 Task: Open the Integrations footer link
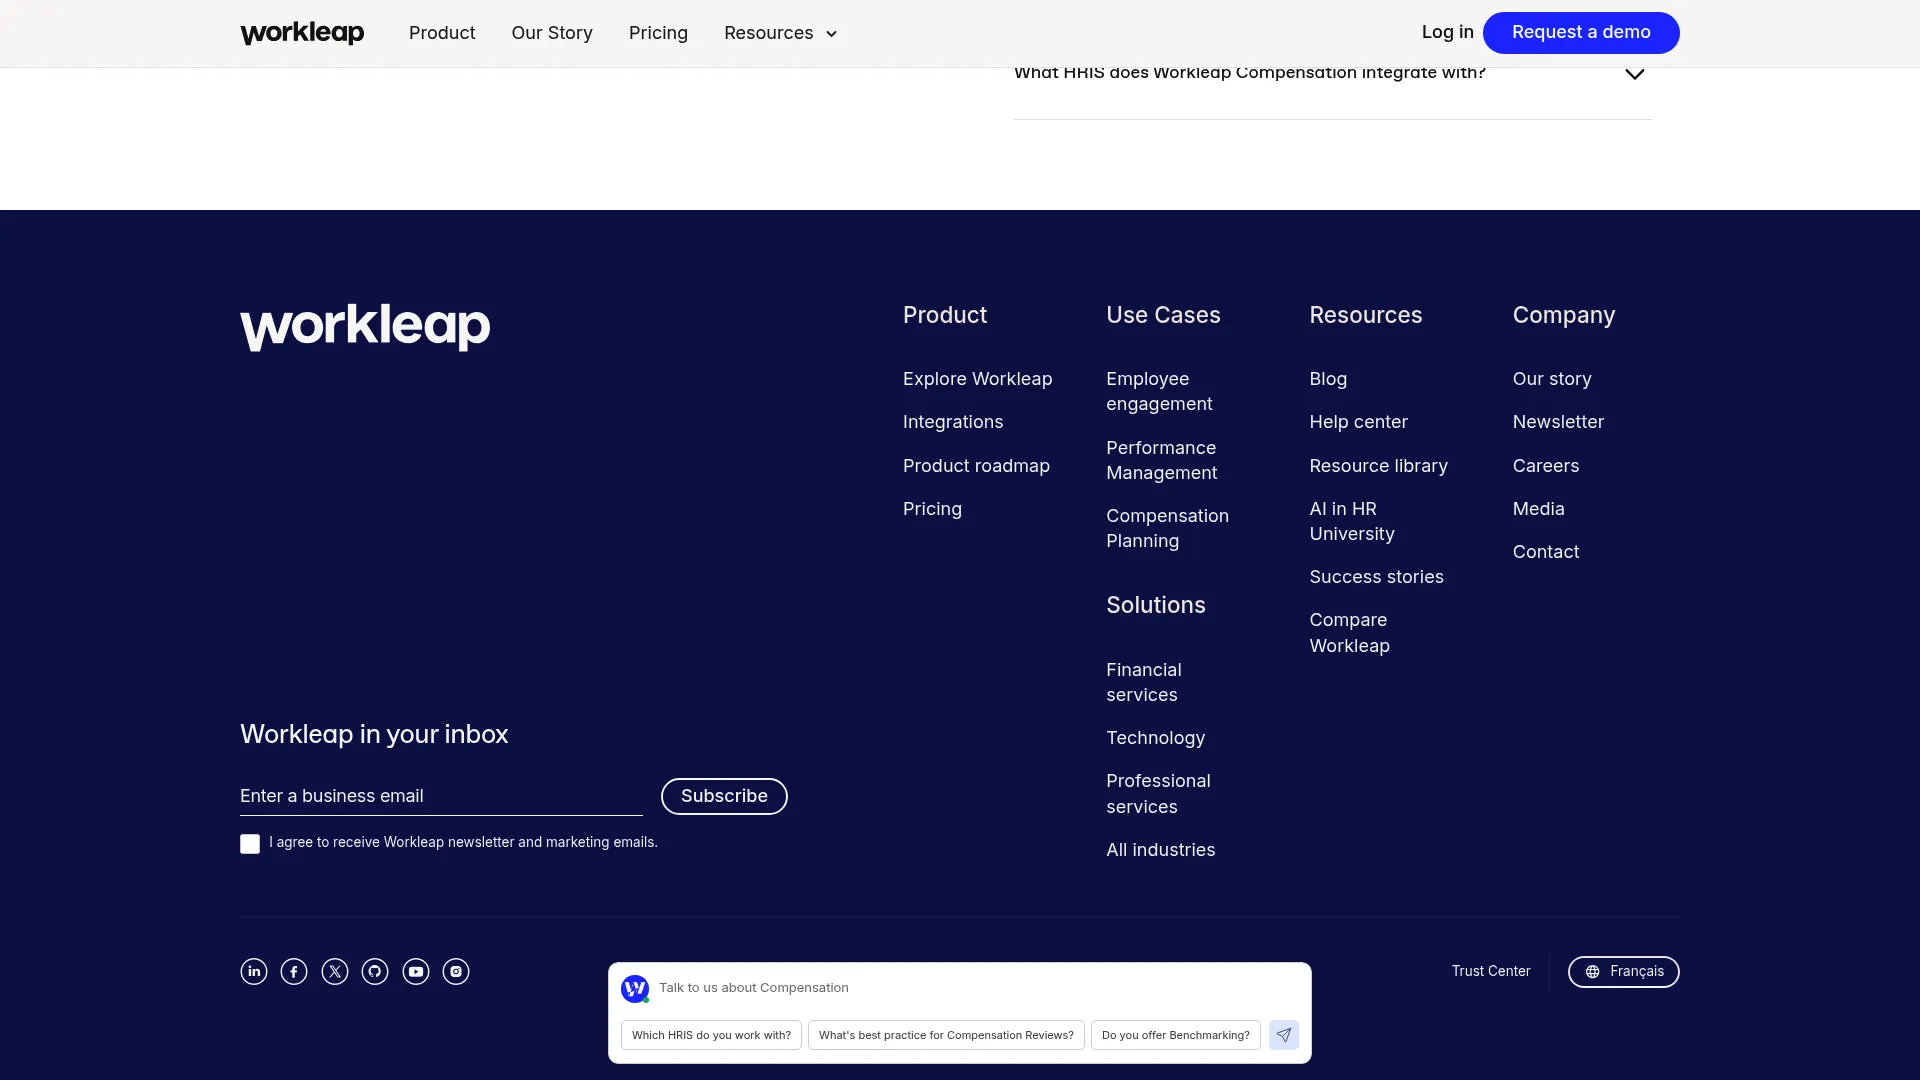(953, 422)
